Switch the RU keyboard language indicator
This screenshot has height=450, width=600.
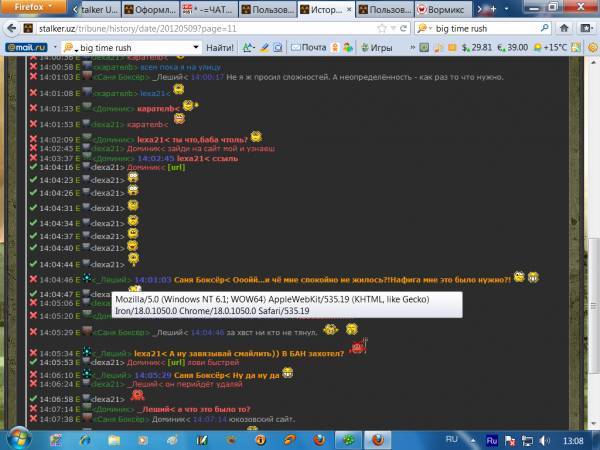pyautogui.click(x=450, y=437)
